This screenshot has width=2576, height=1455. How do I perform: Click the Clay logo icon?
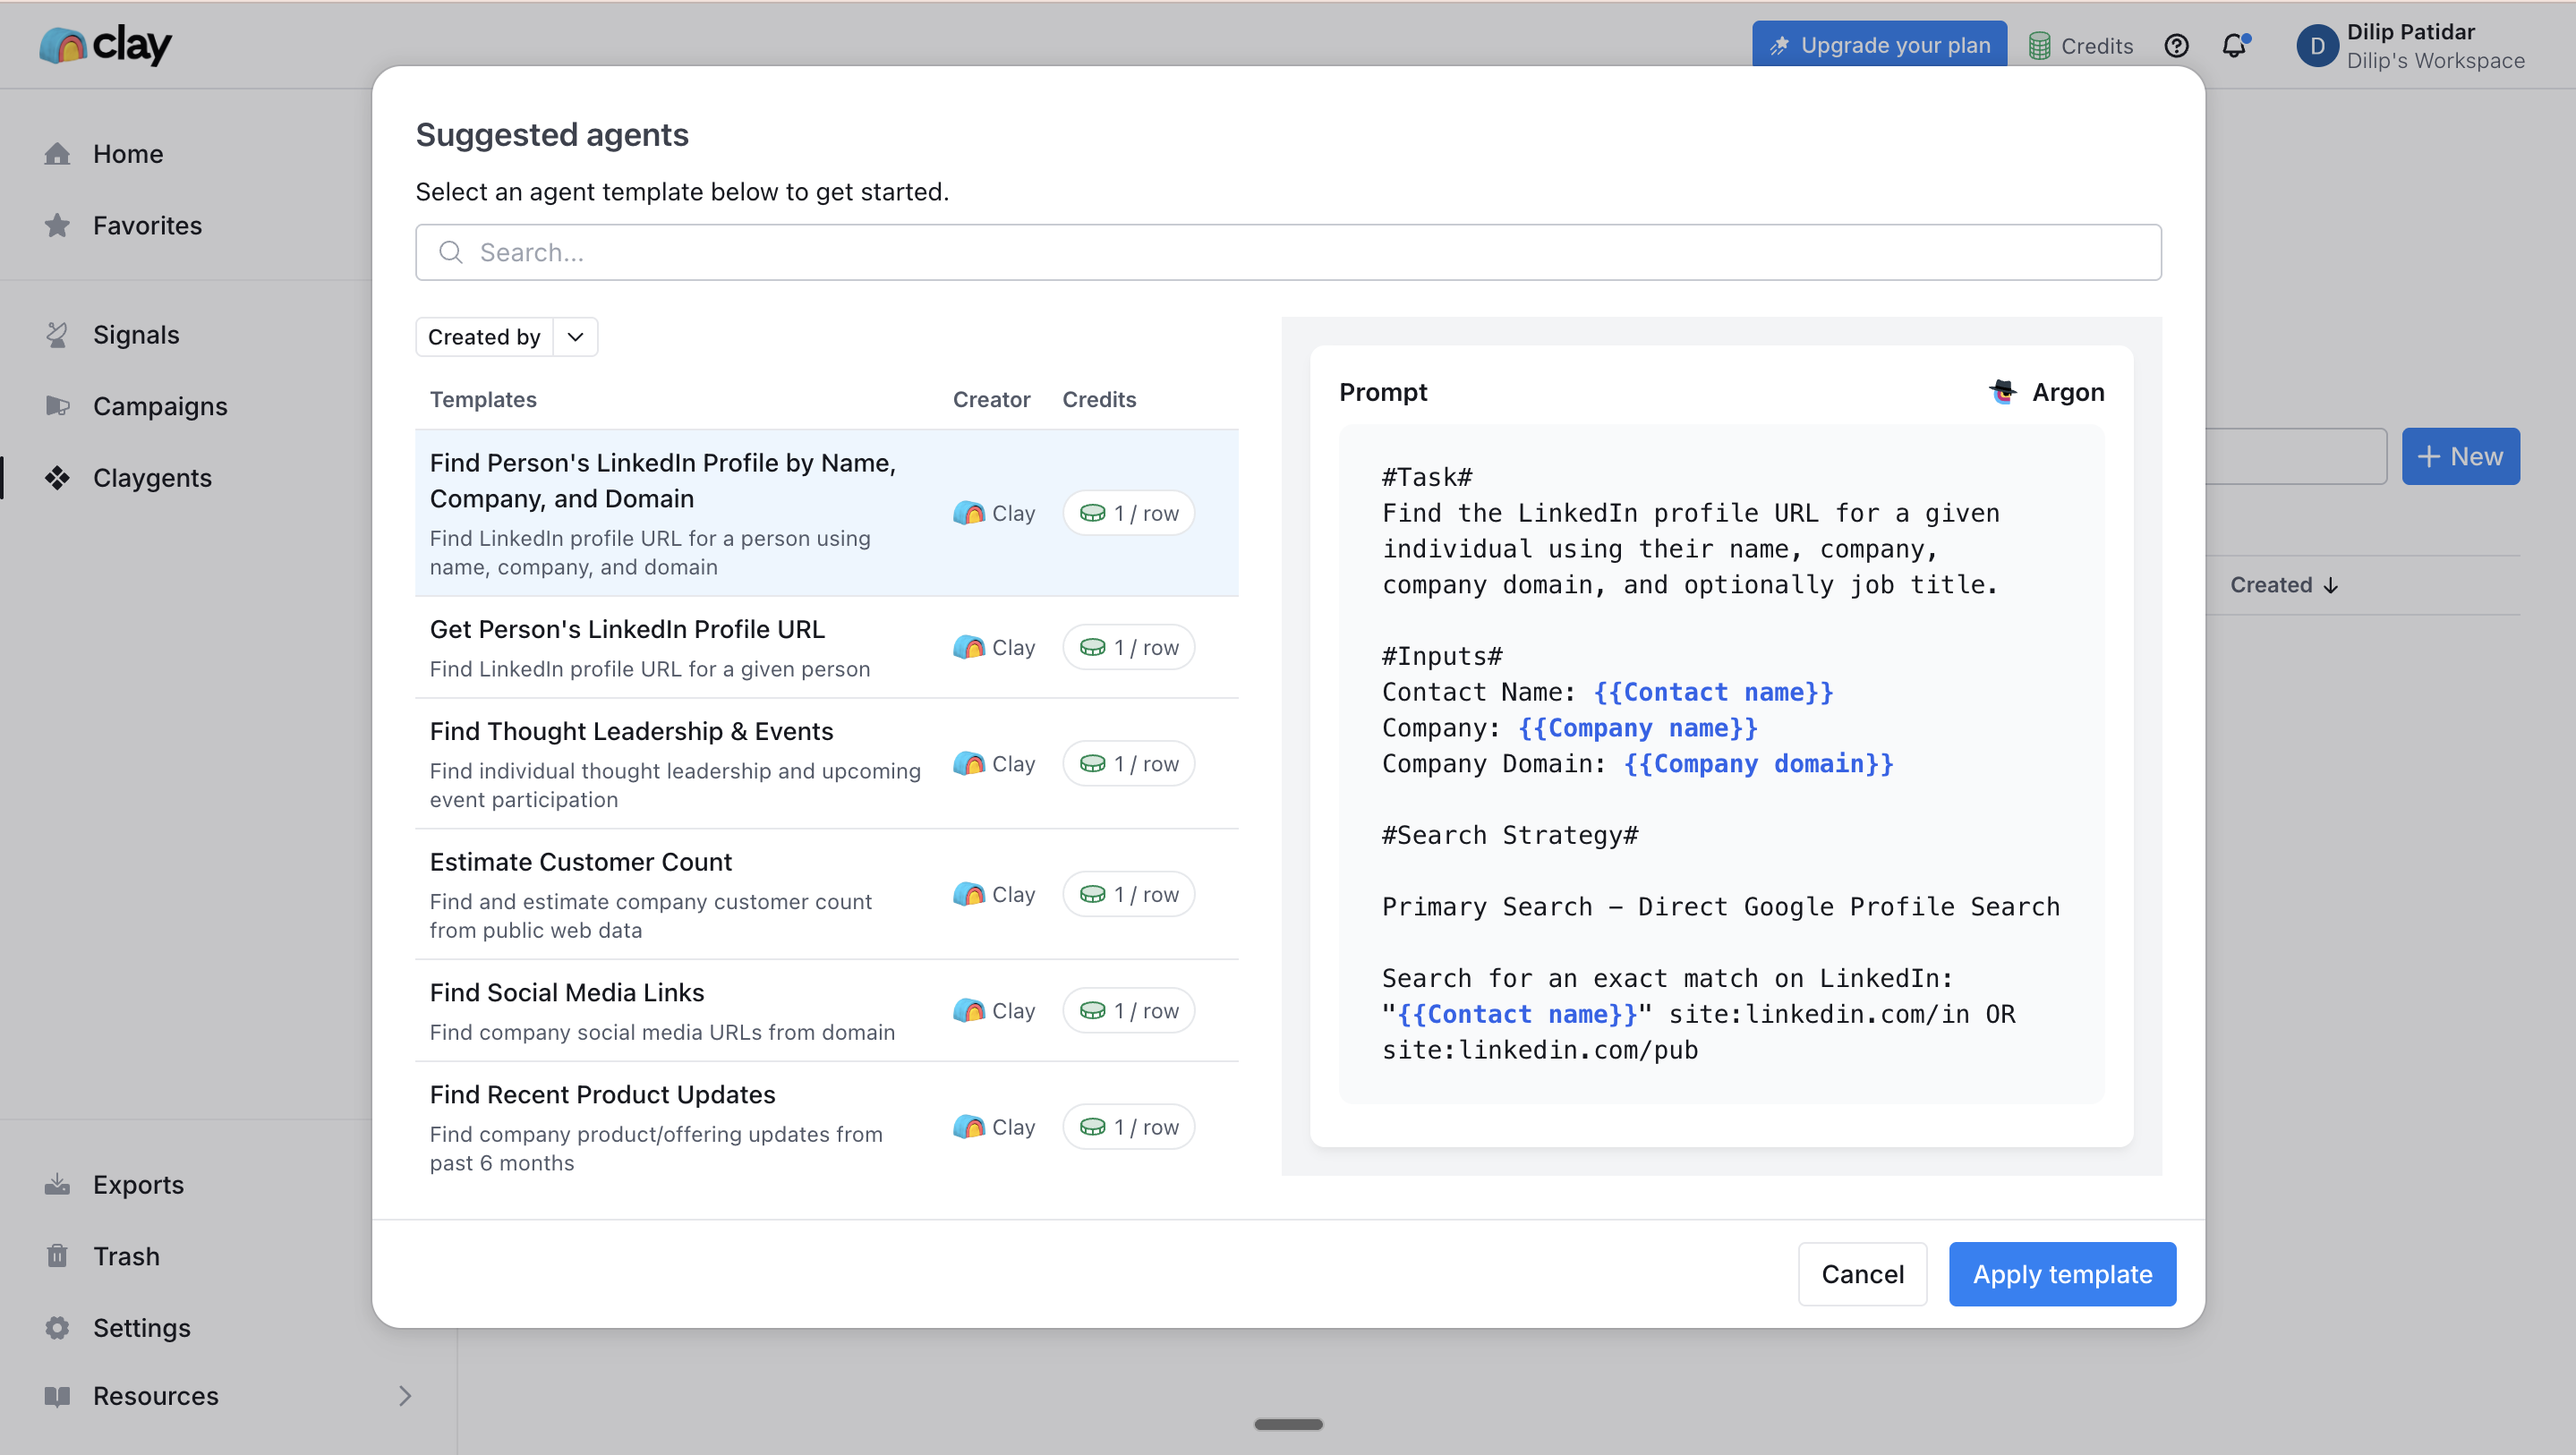click(x=64, y=45)
